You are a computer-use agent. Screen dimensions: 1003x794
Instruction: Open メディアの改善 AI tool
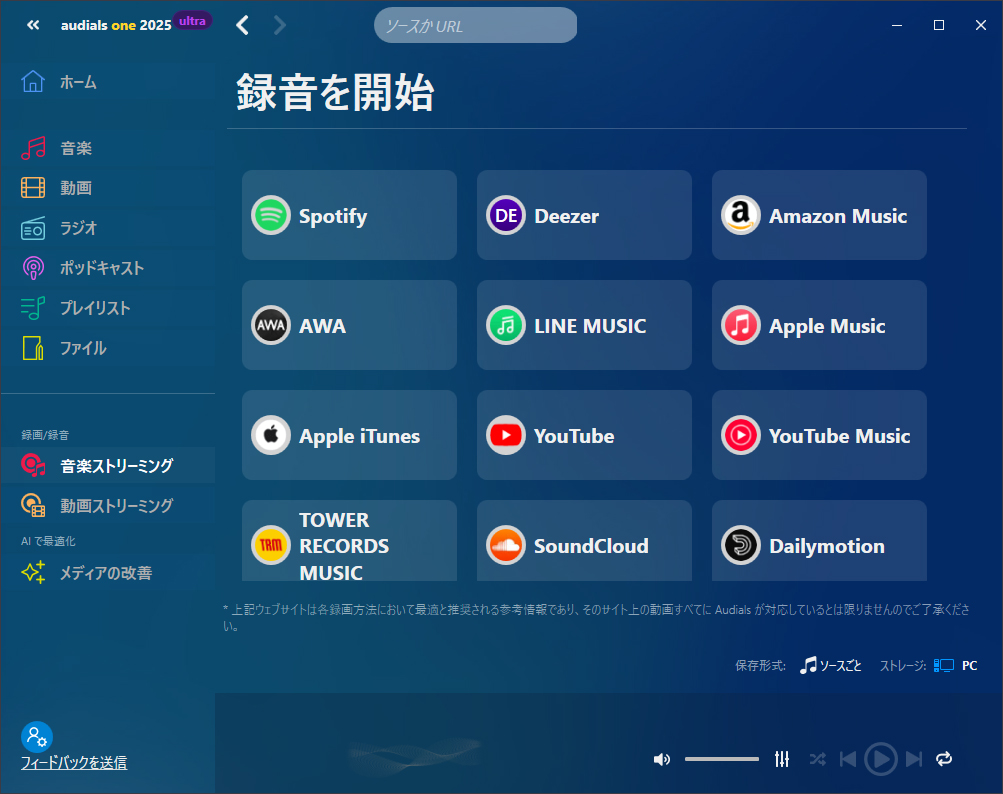(107, 572)
